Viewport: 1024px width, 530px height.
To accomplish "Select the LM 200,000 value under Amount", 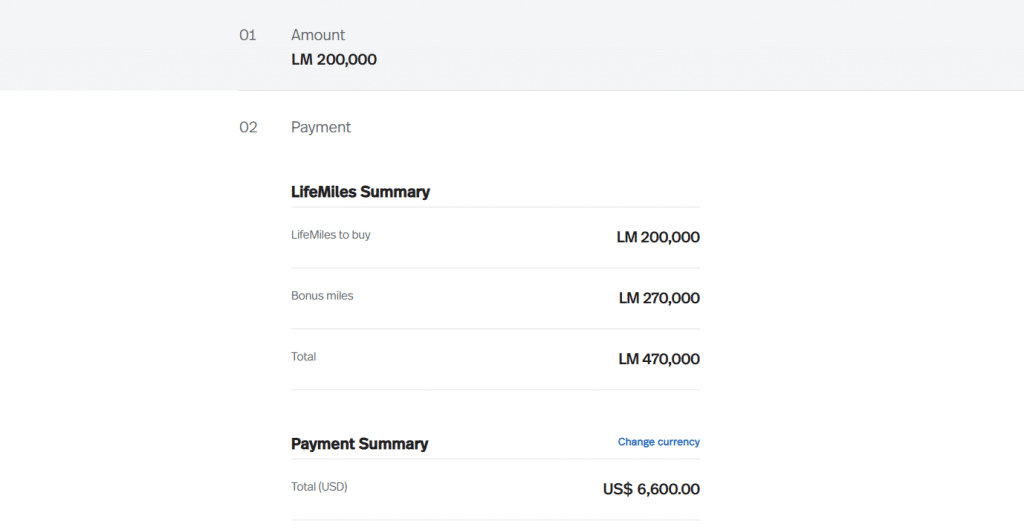I will [334, 60].
